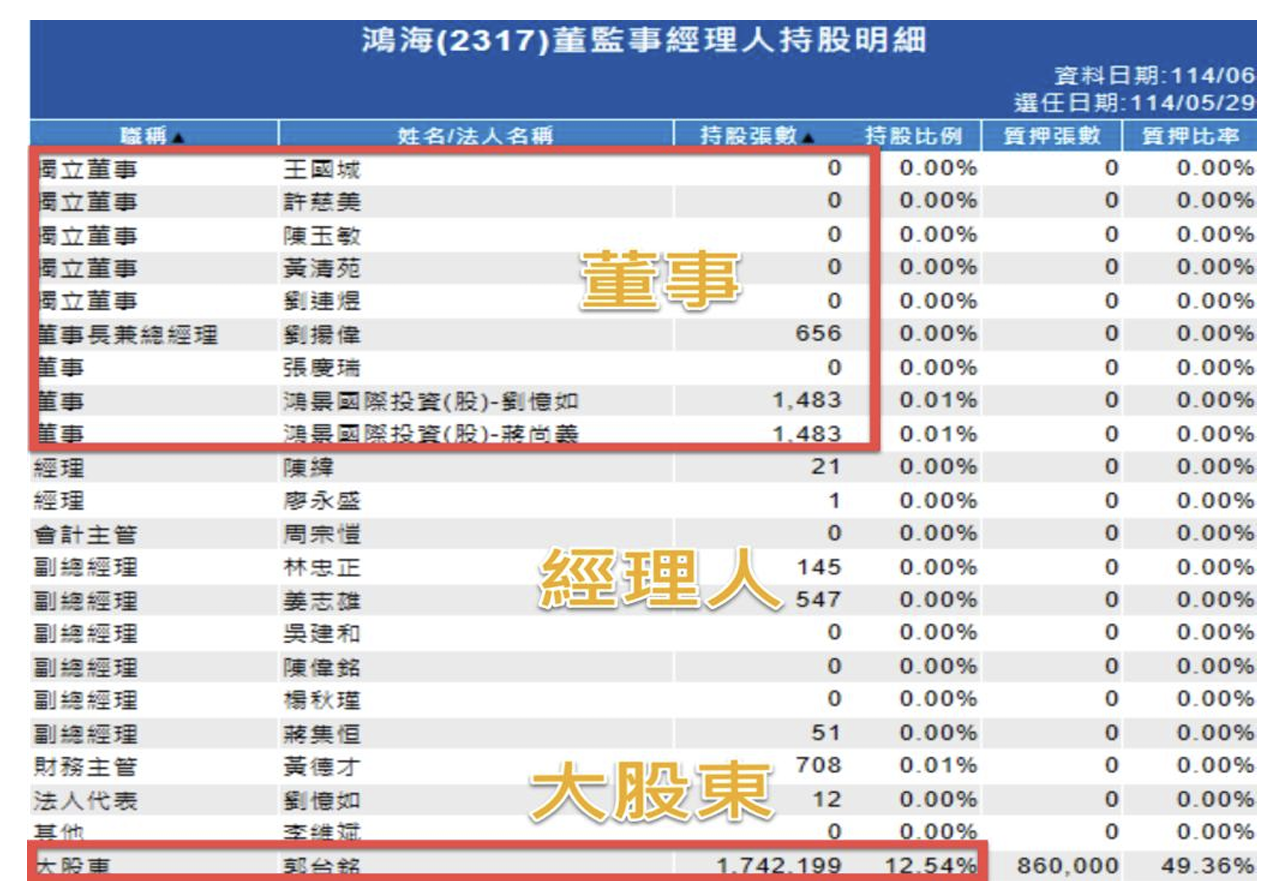The image size is (1273, 887).
Task: Click 劉揚偉's holding value 656
Action: click(x=818, y=334)
